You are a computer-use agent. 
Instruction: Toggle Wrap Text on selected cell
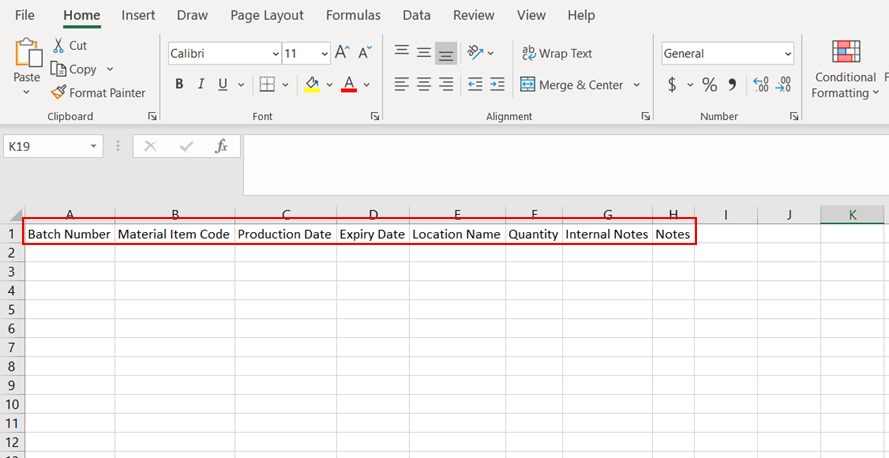(557, 54)
